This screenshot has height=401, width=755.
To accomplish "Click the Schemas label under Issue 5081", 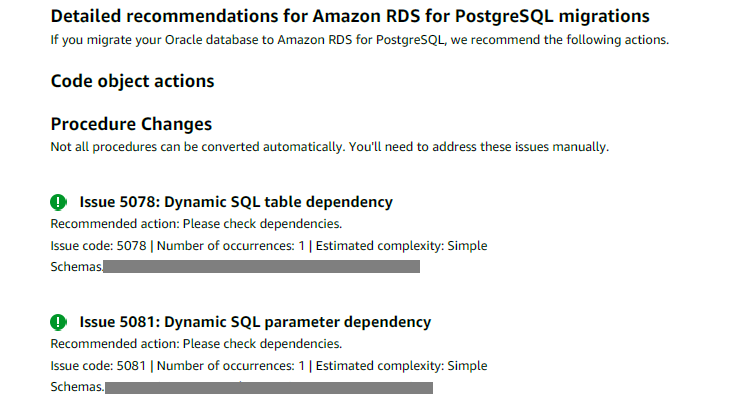I will pos(77,387).
